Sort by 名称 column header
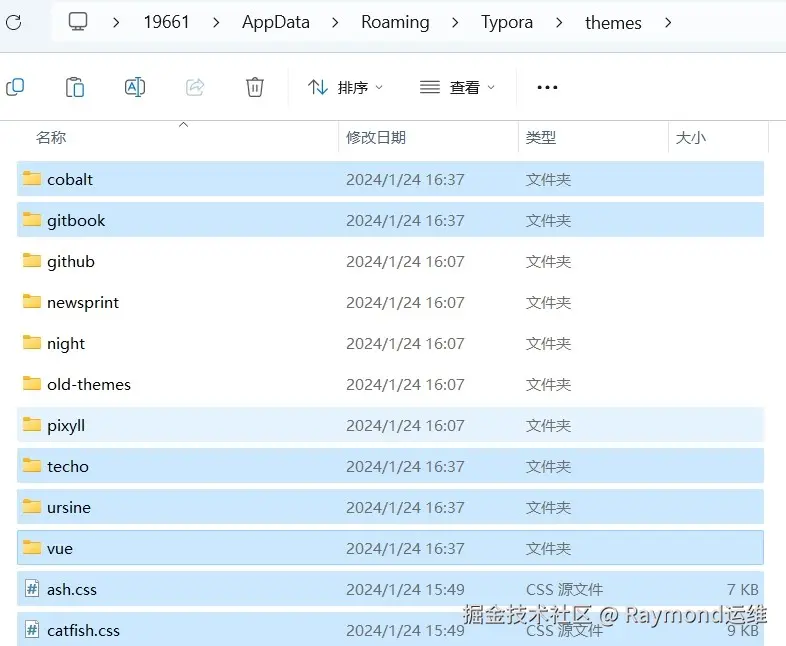The height and width of the screenshot is (646, 786). (51, 137)
